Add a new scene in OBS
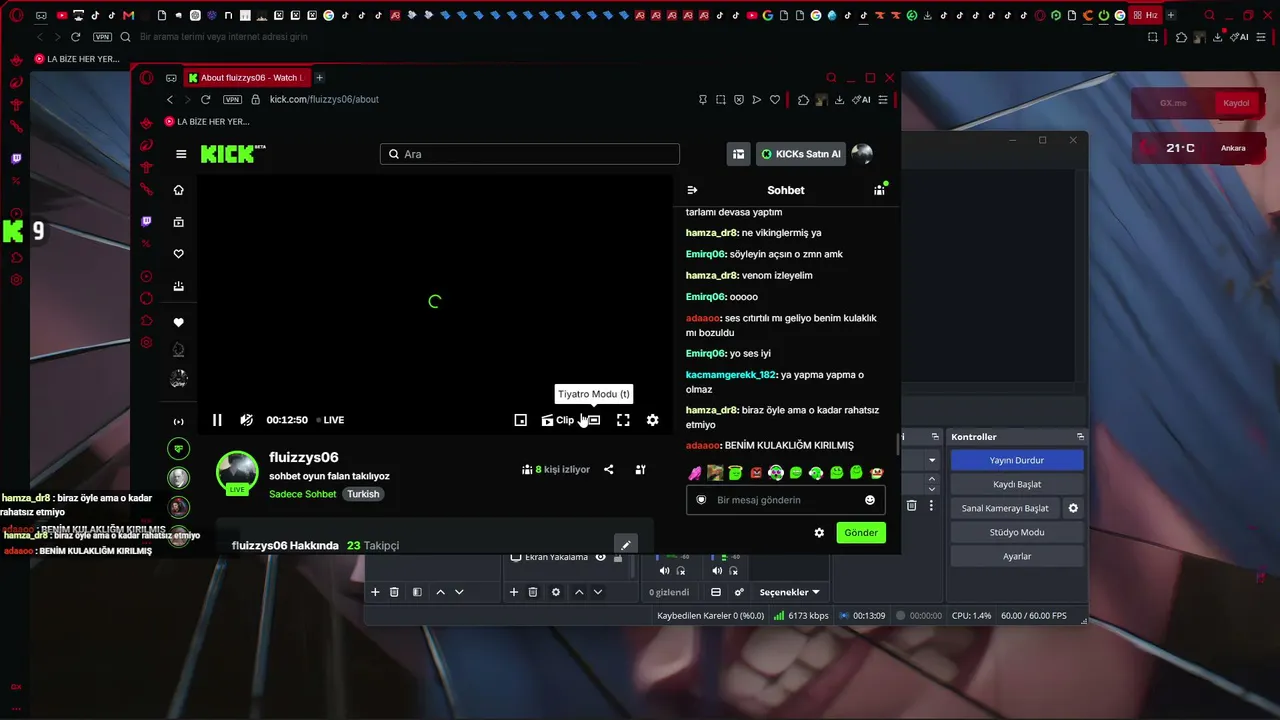 pos(375,592)
